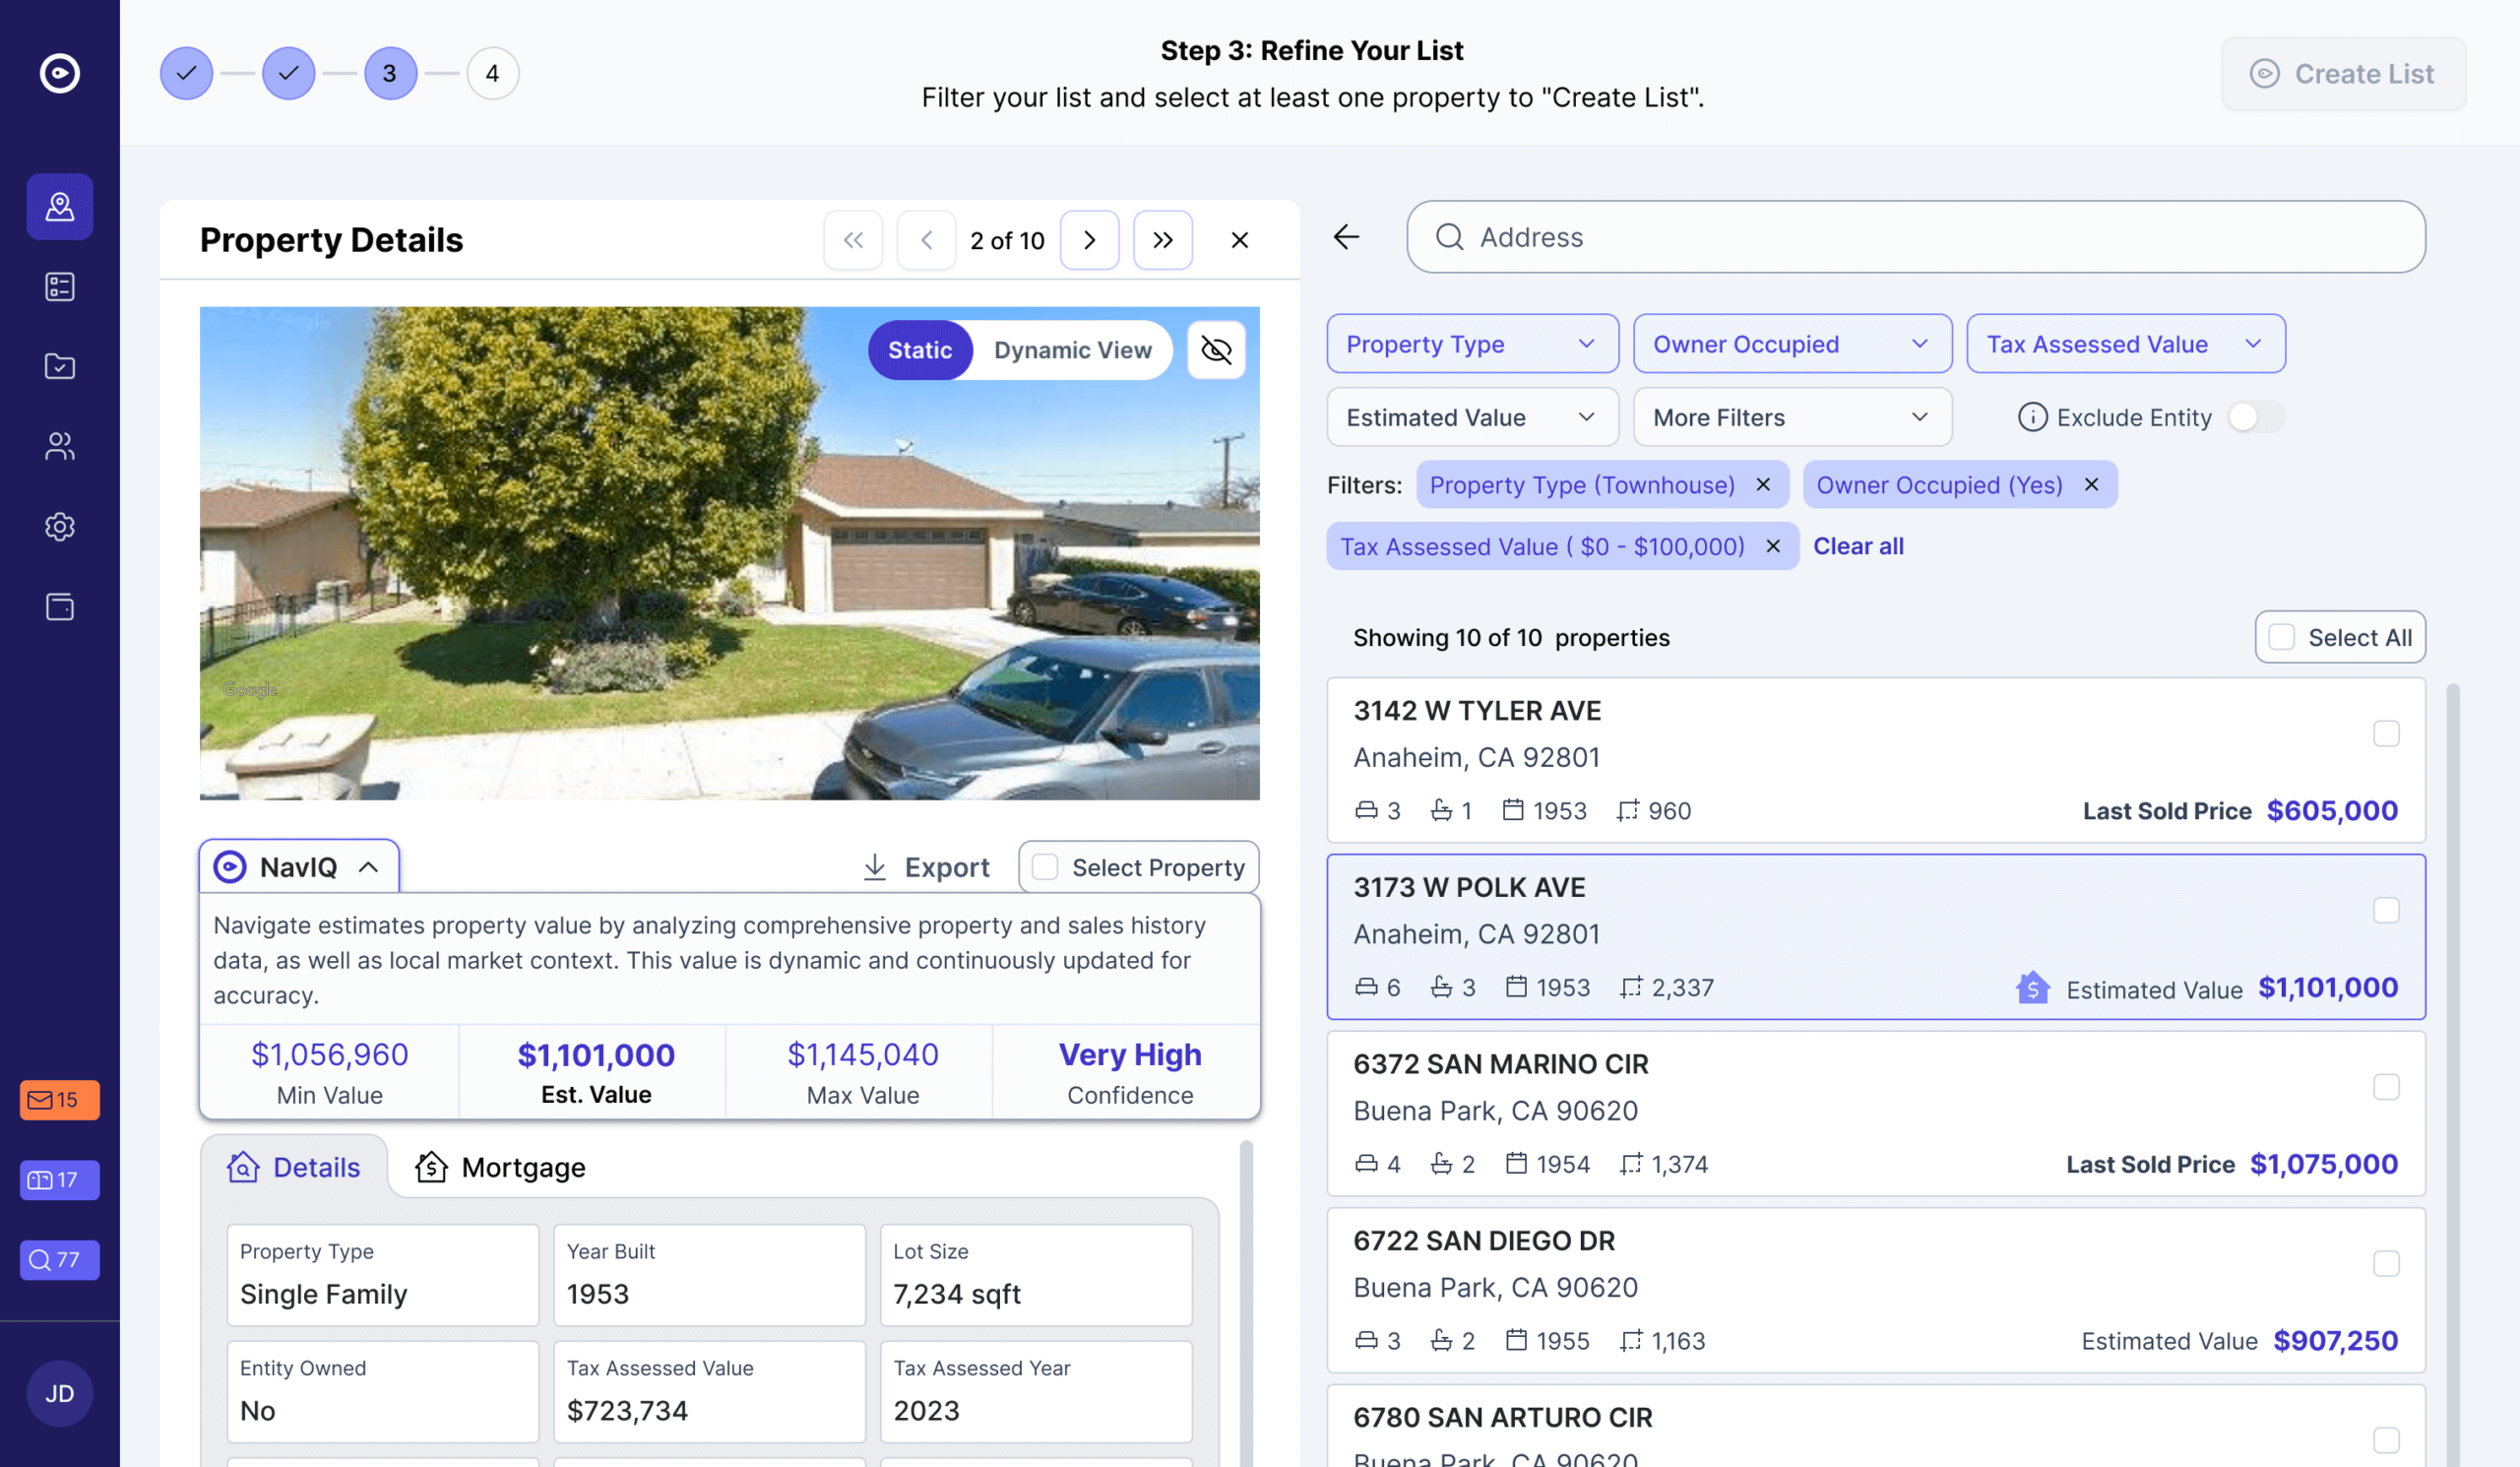Click the back arrow beside Address search
The image size is (2520, 1467).
[x=1346, y=237]
